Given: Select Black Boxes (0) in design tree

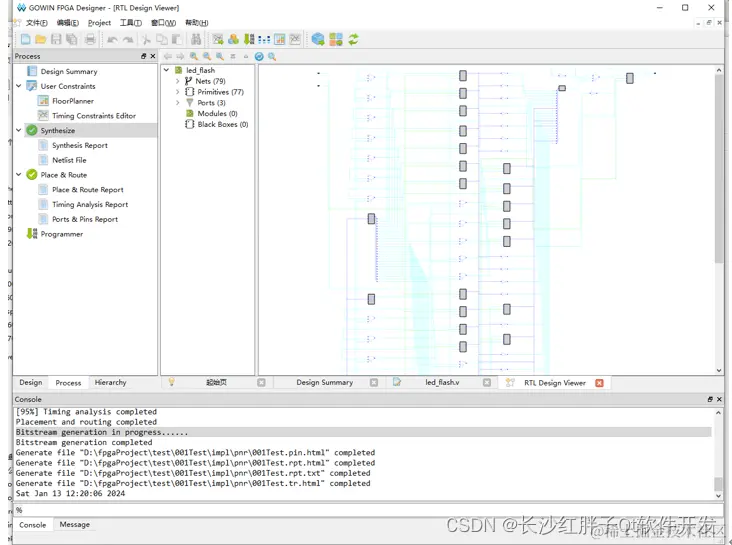Looking at the screenshot, I should [223, 124].
